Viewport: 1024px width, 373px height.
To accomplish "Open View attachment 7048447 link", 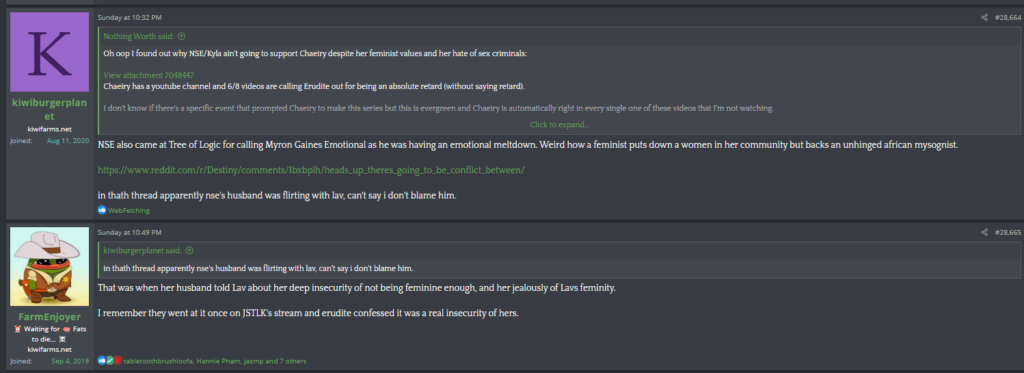I will 149,75.
